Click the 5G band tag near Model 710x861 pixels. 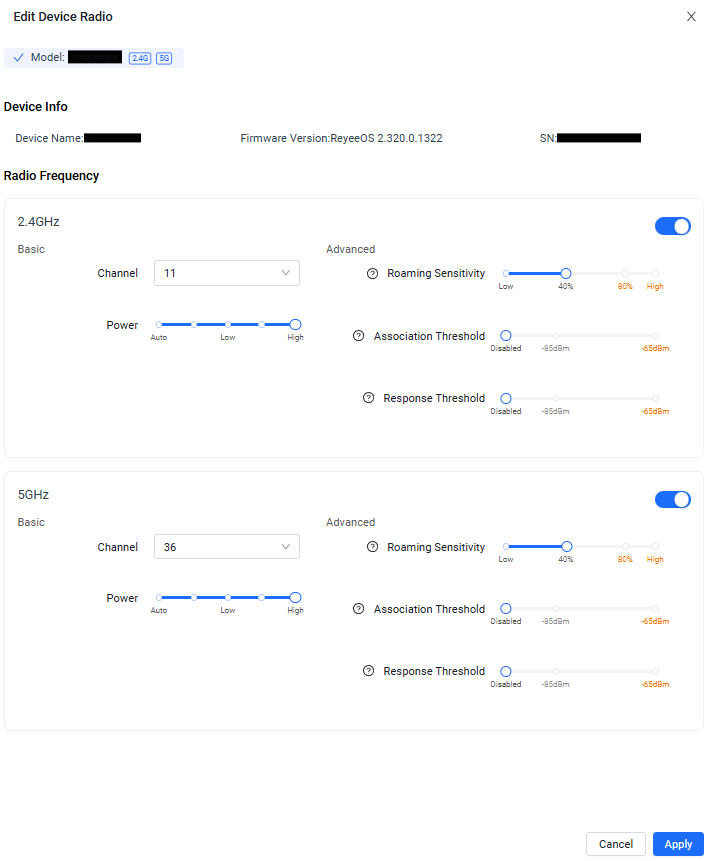click(164, 59)
